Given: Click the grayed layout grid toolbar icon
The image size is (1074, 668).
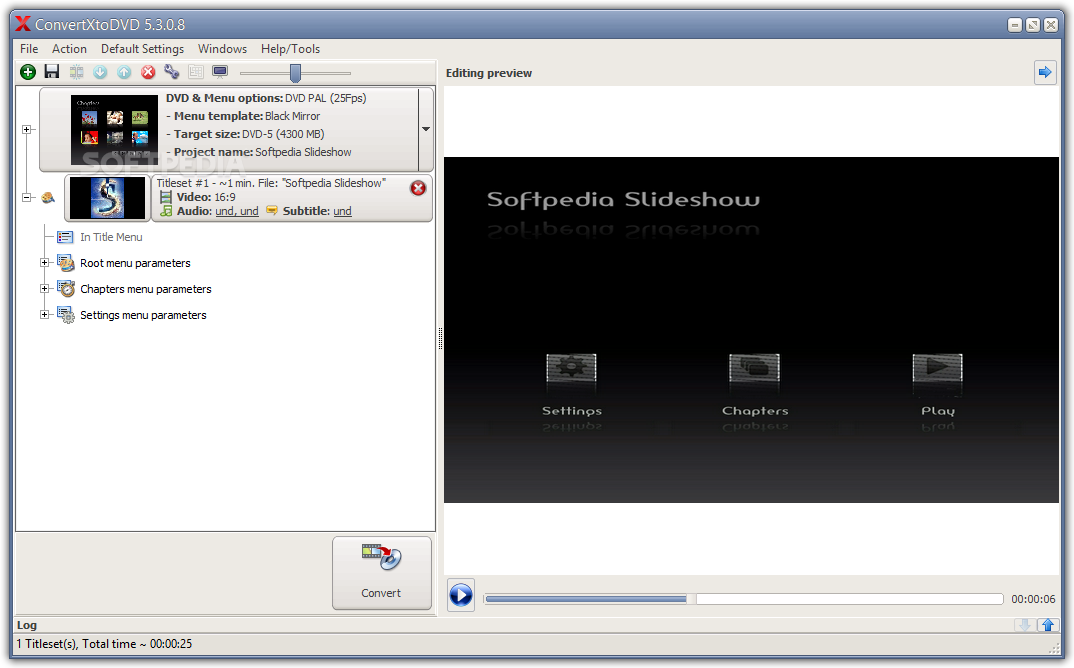Looking at the screenshot, I should click(x=196, y=72).
